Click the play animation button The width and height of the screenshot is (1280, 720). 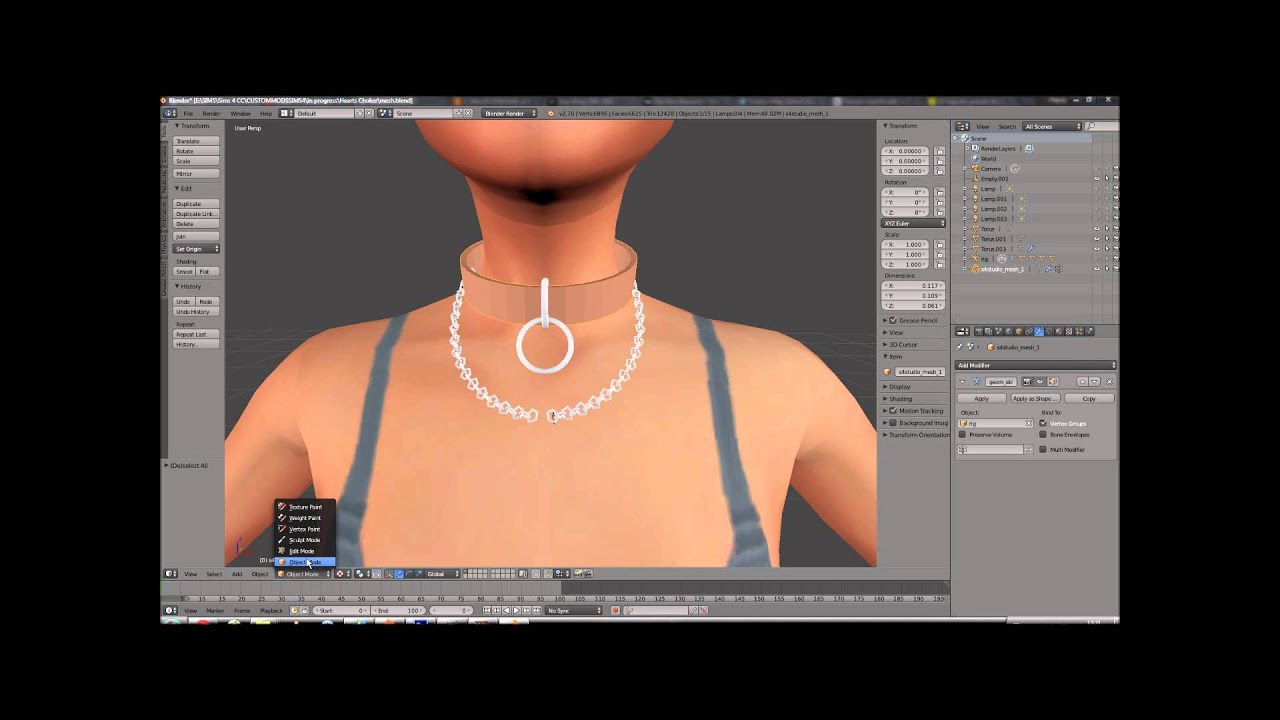516,611
